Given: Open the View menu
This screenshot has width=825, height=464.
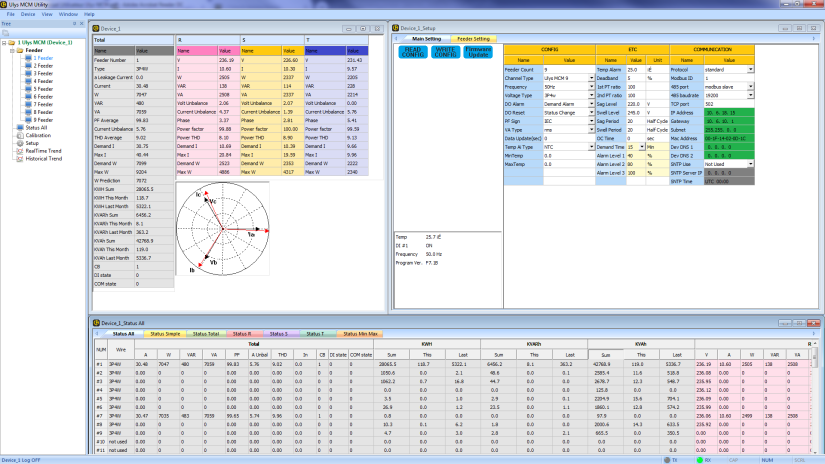Looking at the screenshot, I should coord(47,14).
